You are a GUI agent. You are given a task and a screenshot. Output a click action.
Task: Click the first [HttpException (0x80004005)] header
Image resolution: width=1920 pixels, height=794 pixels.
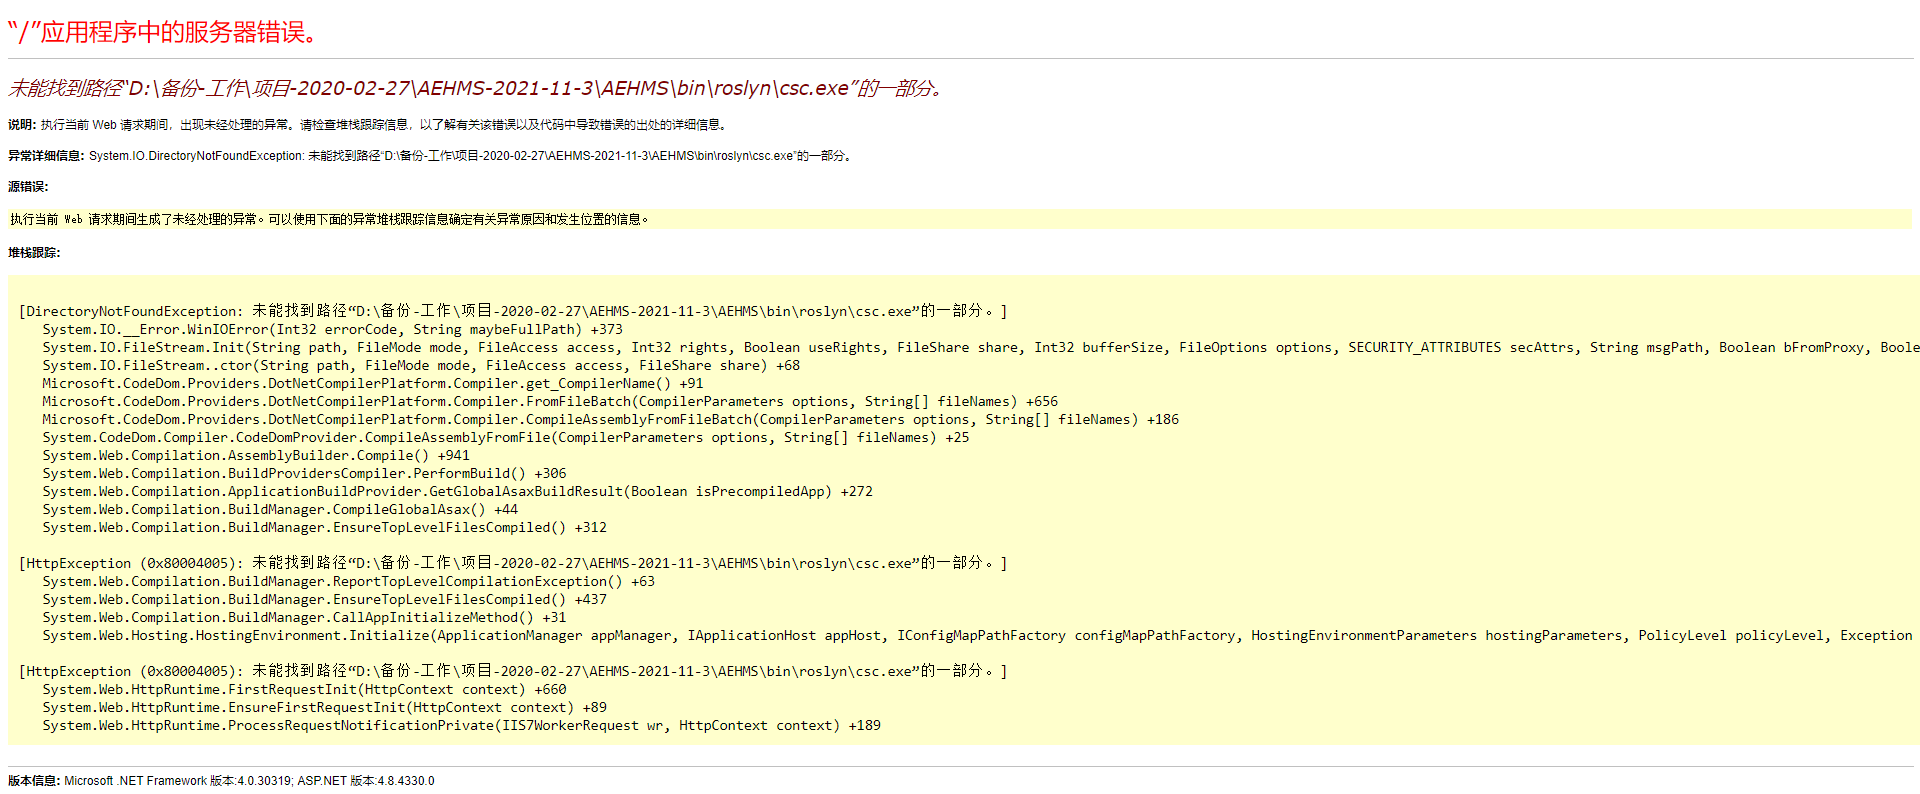click(x=513, y=563)
